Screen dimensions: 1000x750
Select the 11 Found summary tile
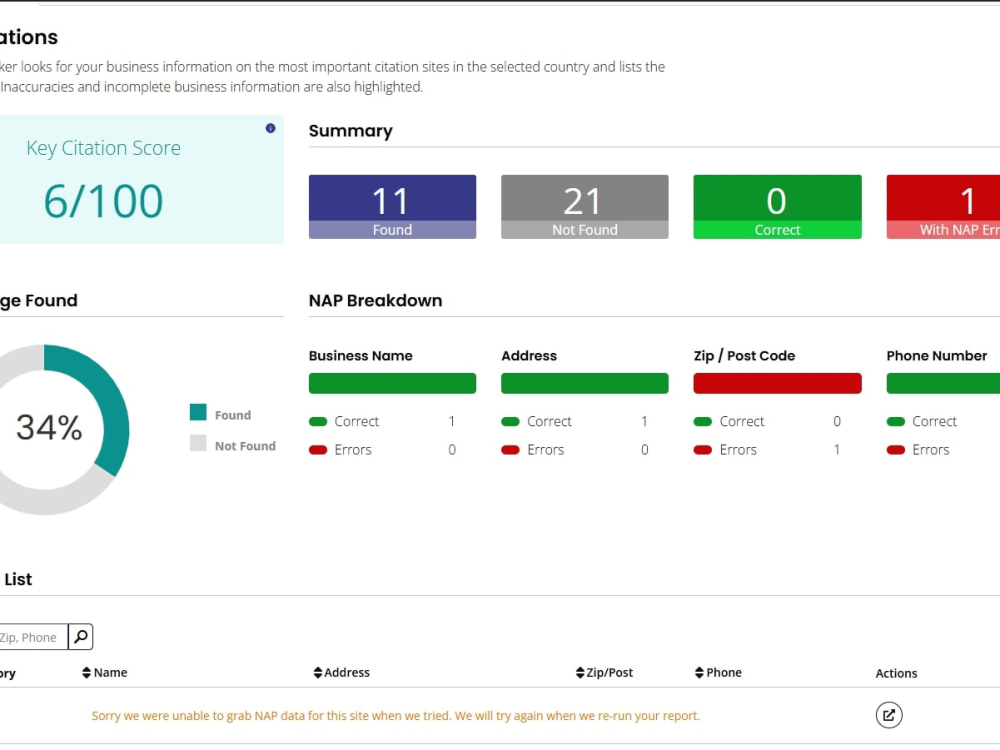392,207
